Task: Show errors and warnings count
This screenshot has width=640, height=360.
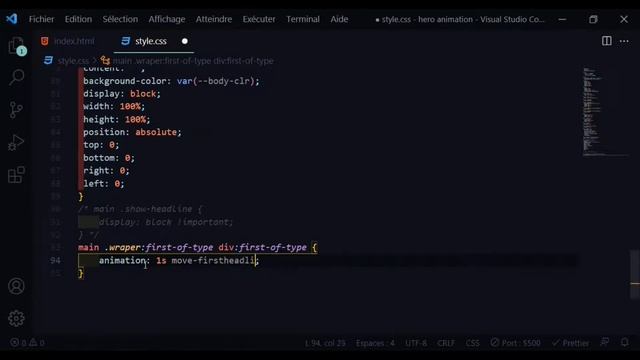Action: (27, 342)
